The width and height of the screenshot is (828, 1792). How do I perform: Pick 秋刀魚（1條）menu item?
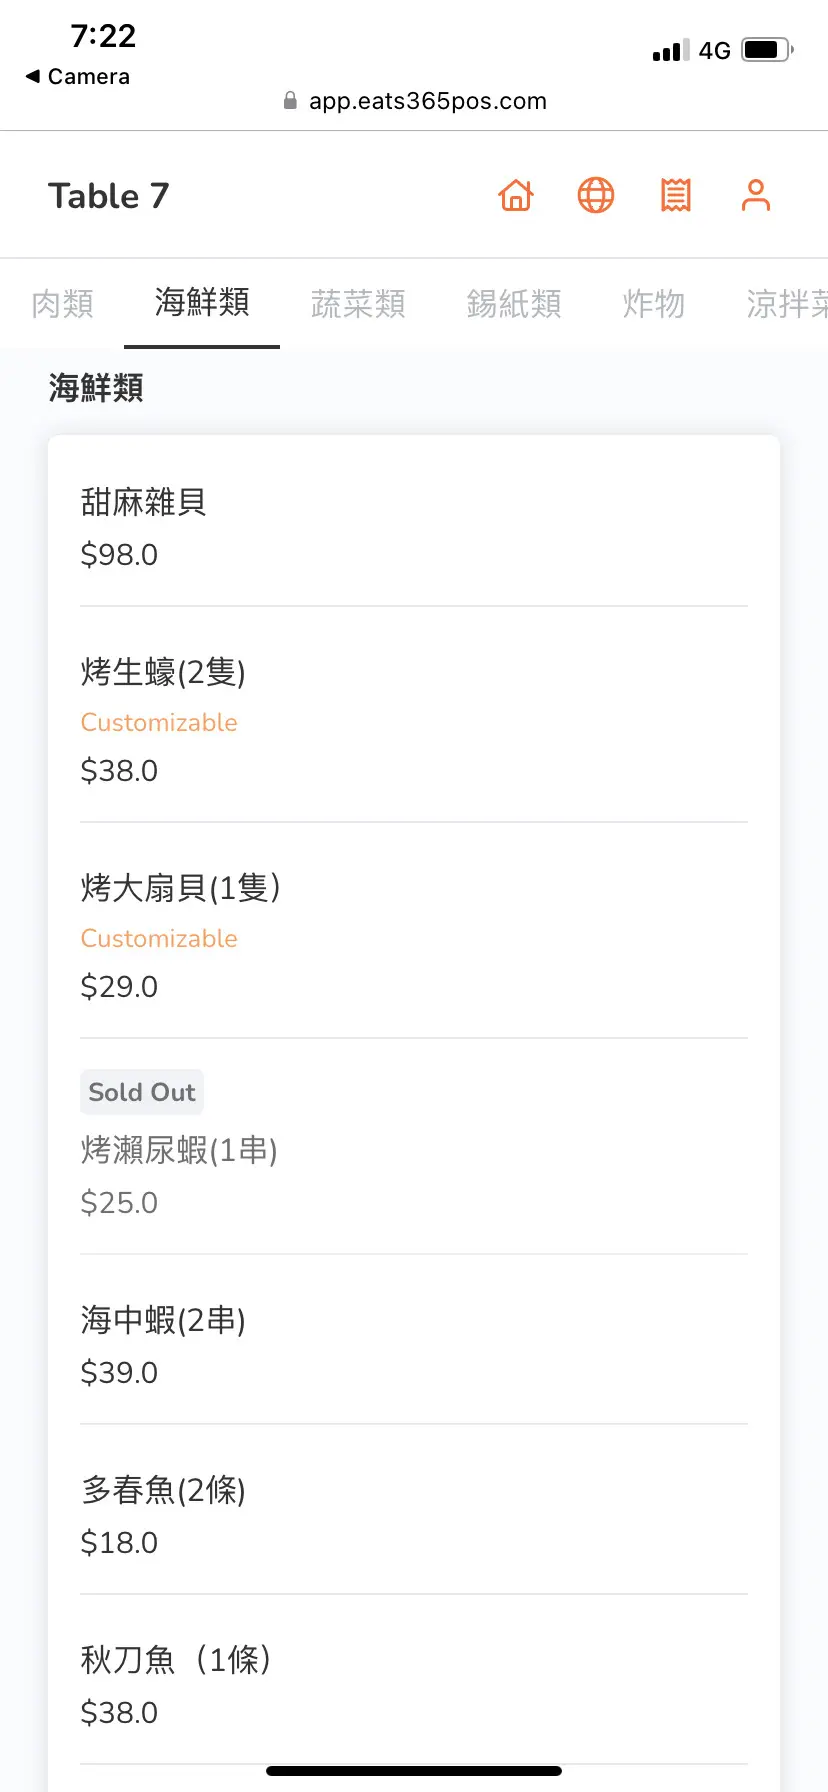click(413, 1685)
